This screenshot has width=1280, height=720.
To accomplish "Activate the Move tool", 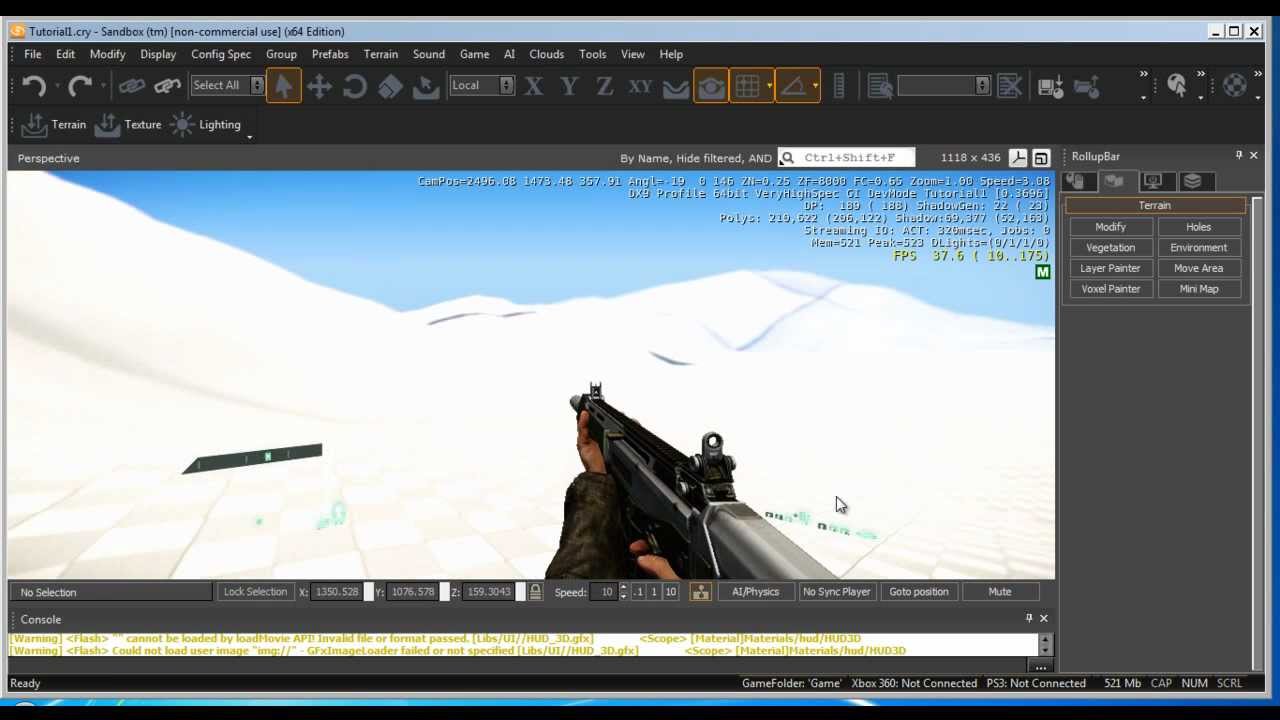I will coord(320,86).
